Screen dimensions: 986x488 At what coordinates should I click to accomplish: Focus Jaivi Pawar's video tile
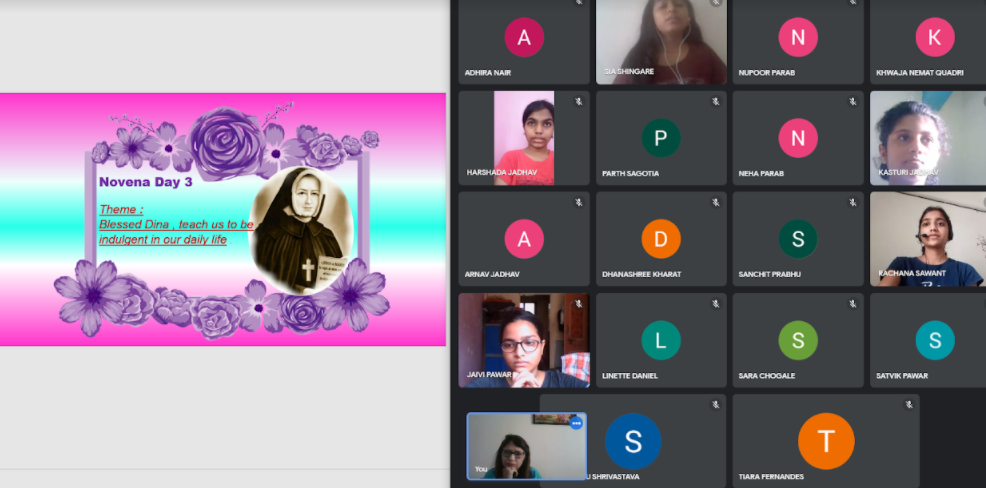pos(523,340)
